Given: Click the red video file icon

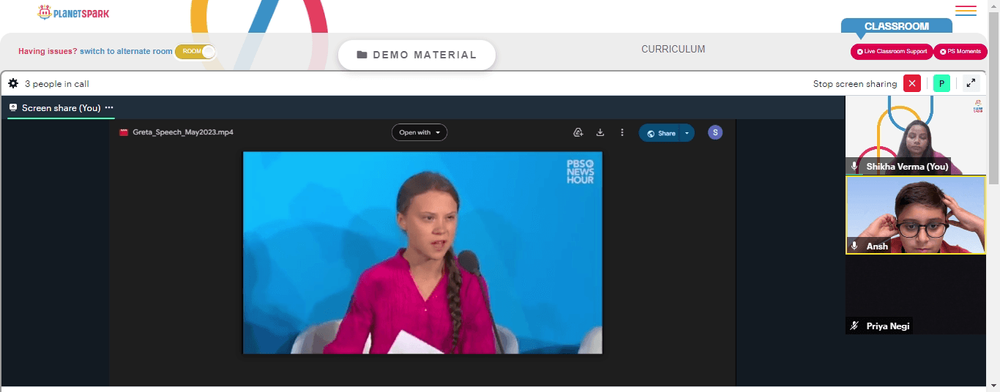Looking at the screenshot, I should point(124,133).
